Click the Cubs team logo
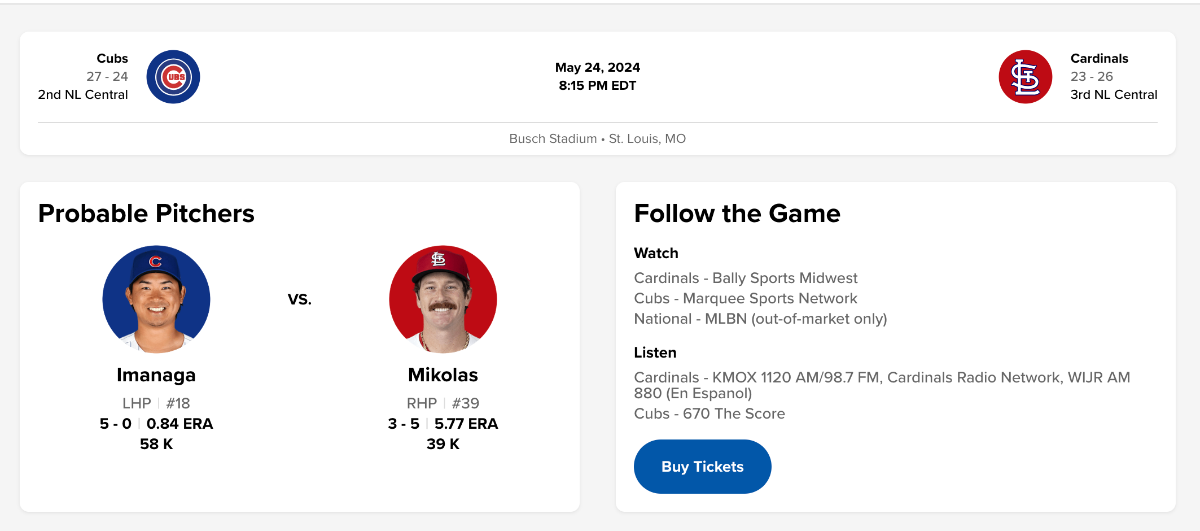1200x531 pixels. 173,77
